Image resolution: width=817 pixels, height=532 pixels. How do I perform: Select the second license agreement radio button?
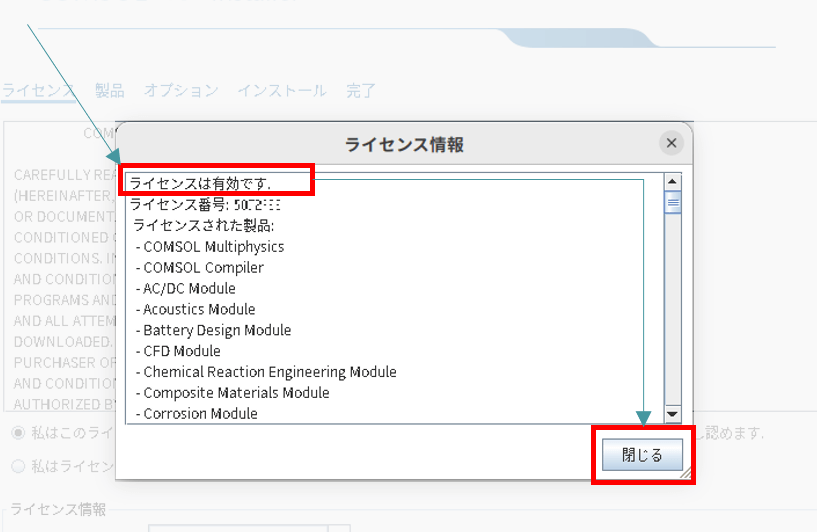point(19,466)
